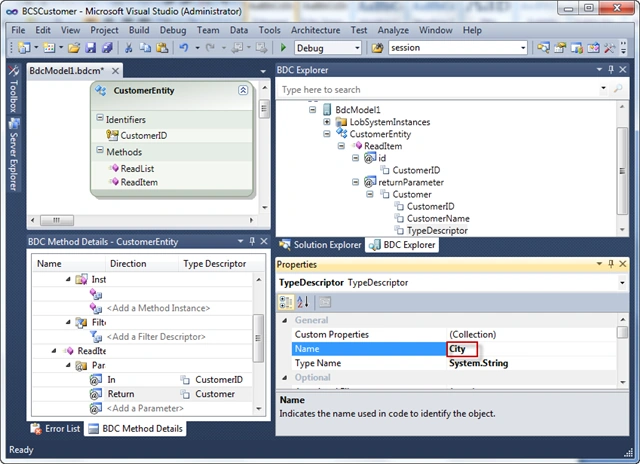
Task: Open the File menu
Action: tap(18, 30)
